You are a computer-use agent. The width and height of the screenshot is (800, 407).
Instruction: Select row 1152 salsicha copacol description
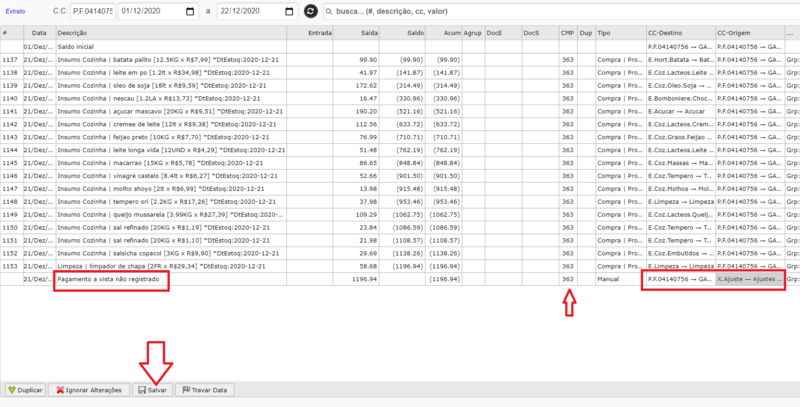[171, 253]
